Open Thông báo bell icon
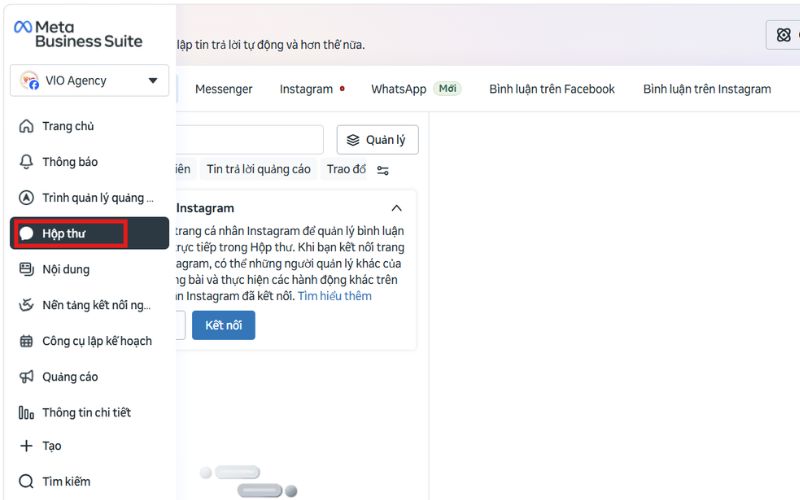Image resolution: width=800 pixels, height=500 pixels. pyautogui.click(x=26, y=162)
